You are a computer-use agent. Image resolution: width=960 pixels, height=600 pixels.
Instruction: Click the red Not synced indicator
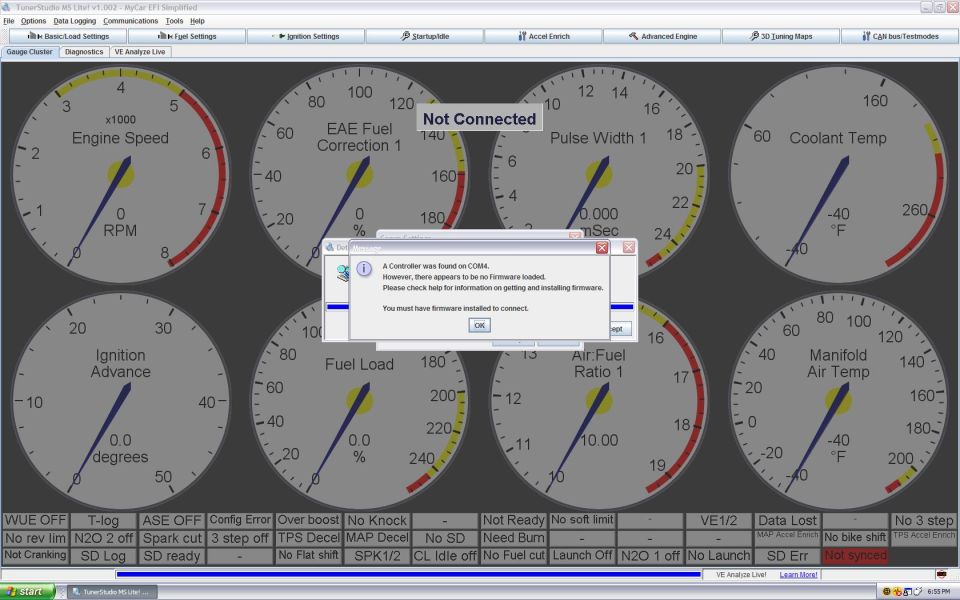[855, 556]
